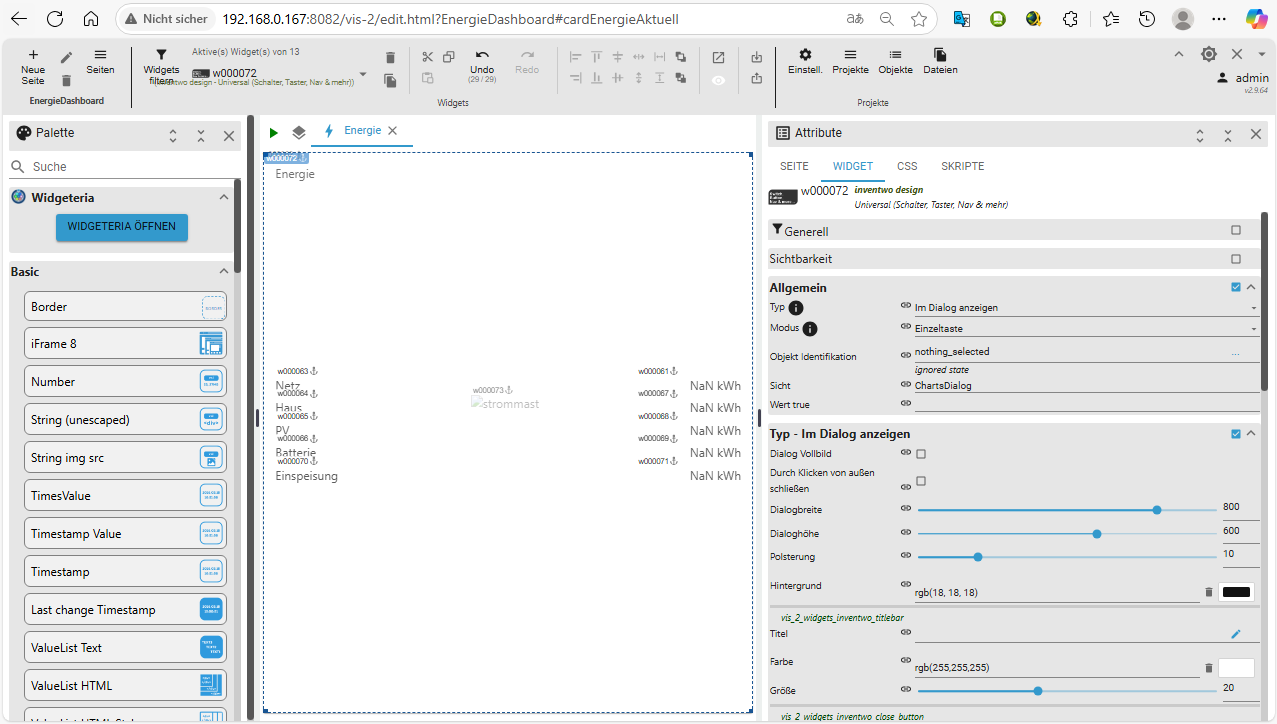Click the Neue Seite plus icon

33,55
